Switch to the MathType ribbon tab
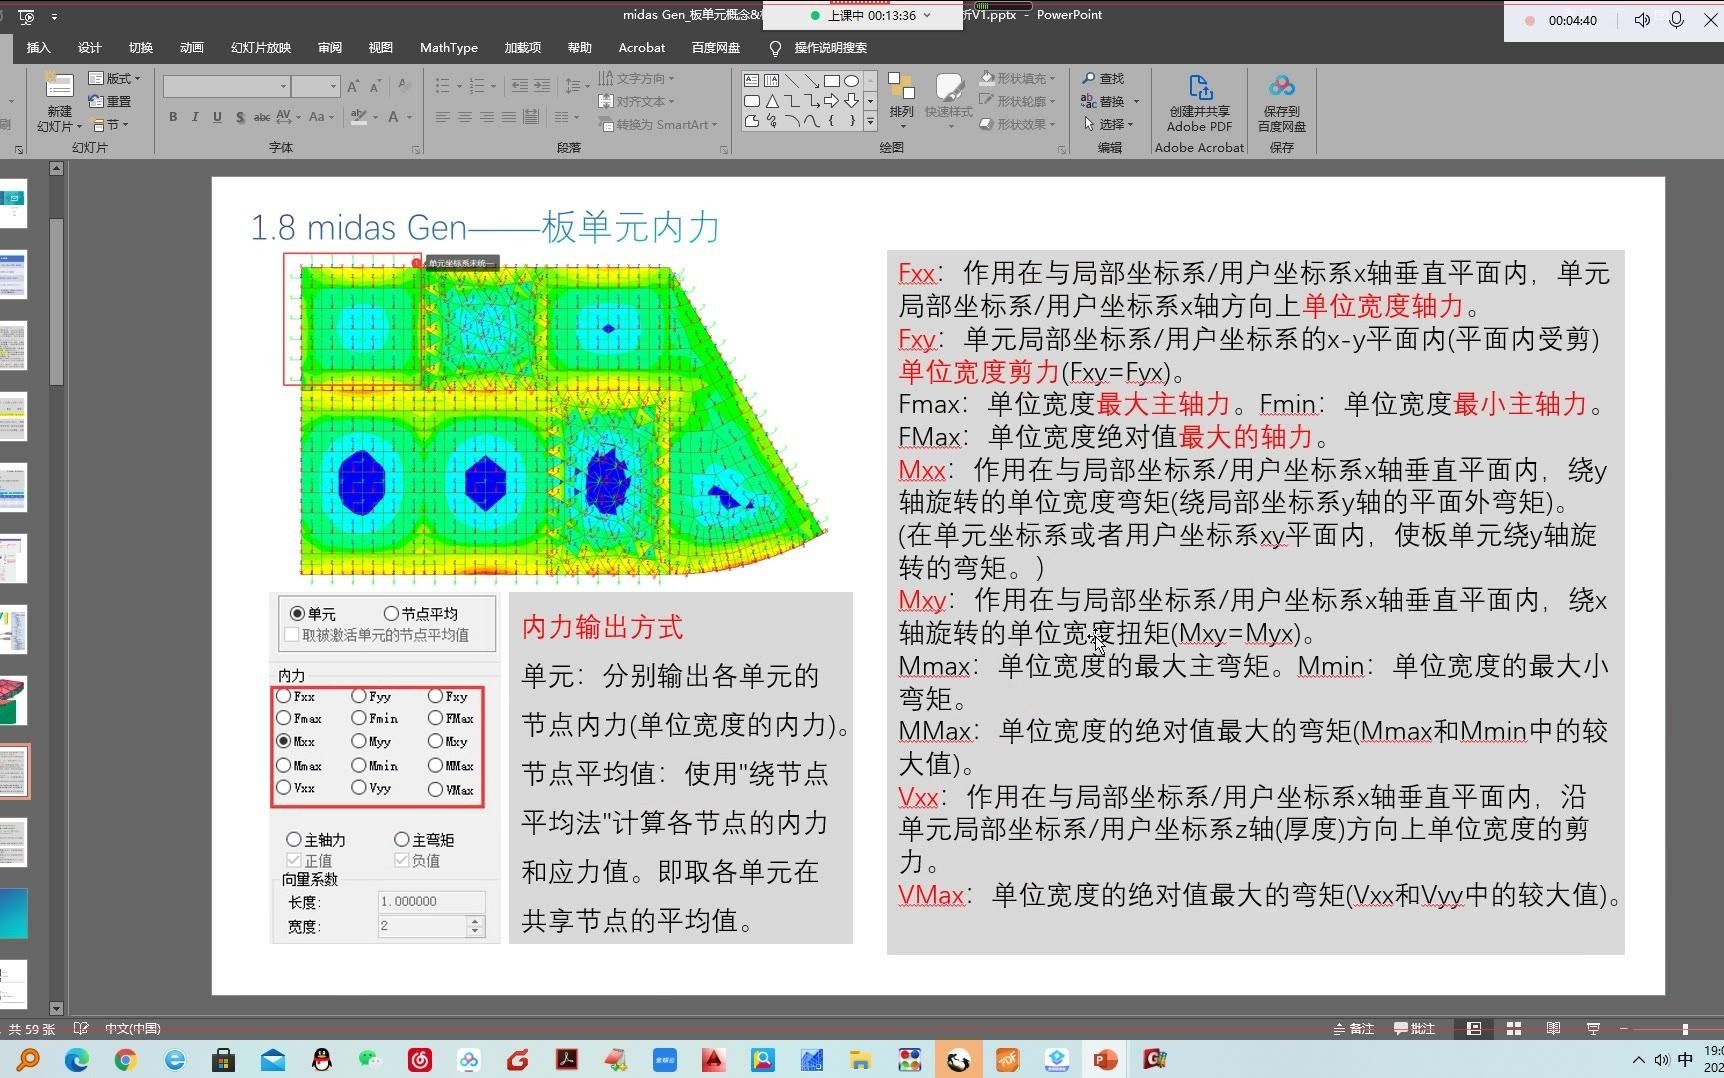The image size is (1724, 1078). (448, 47)
